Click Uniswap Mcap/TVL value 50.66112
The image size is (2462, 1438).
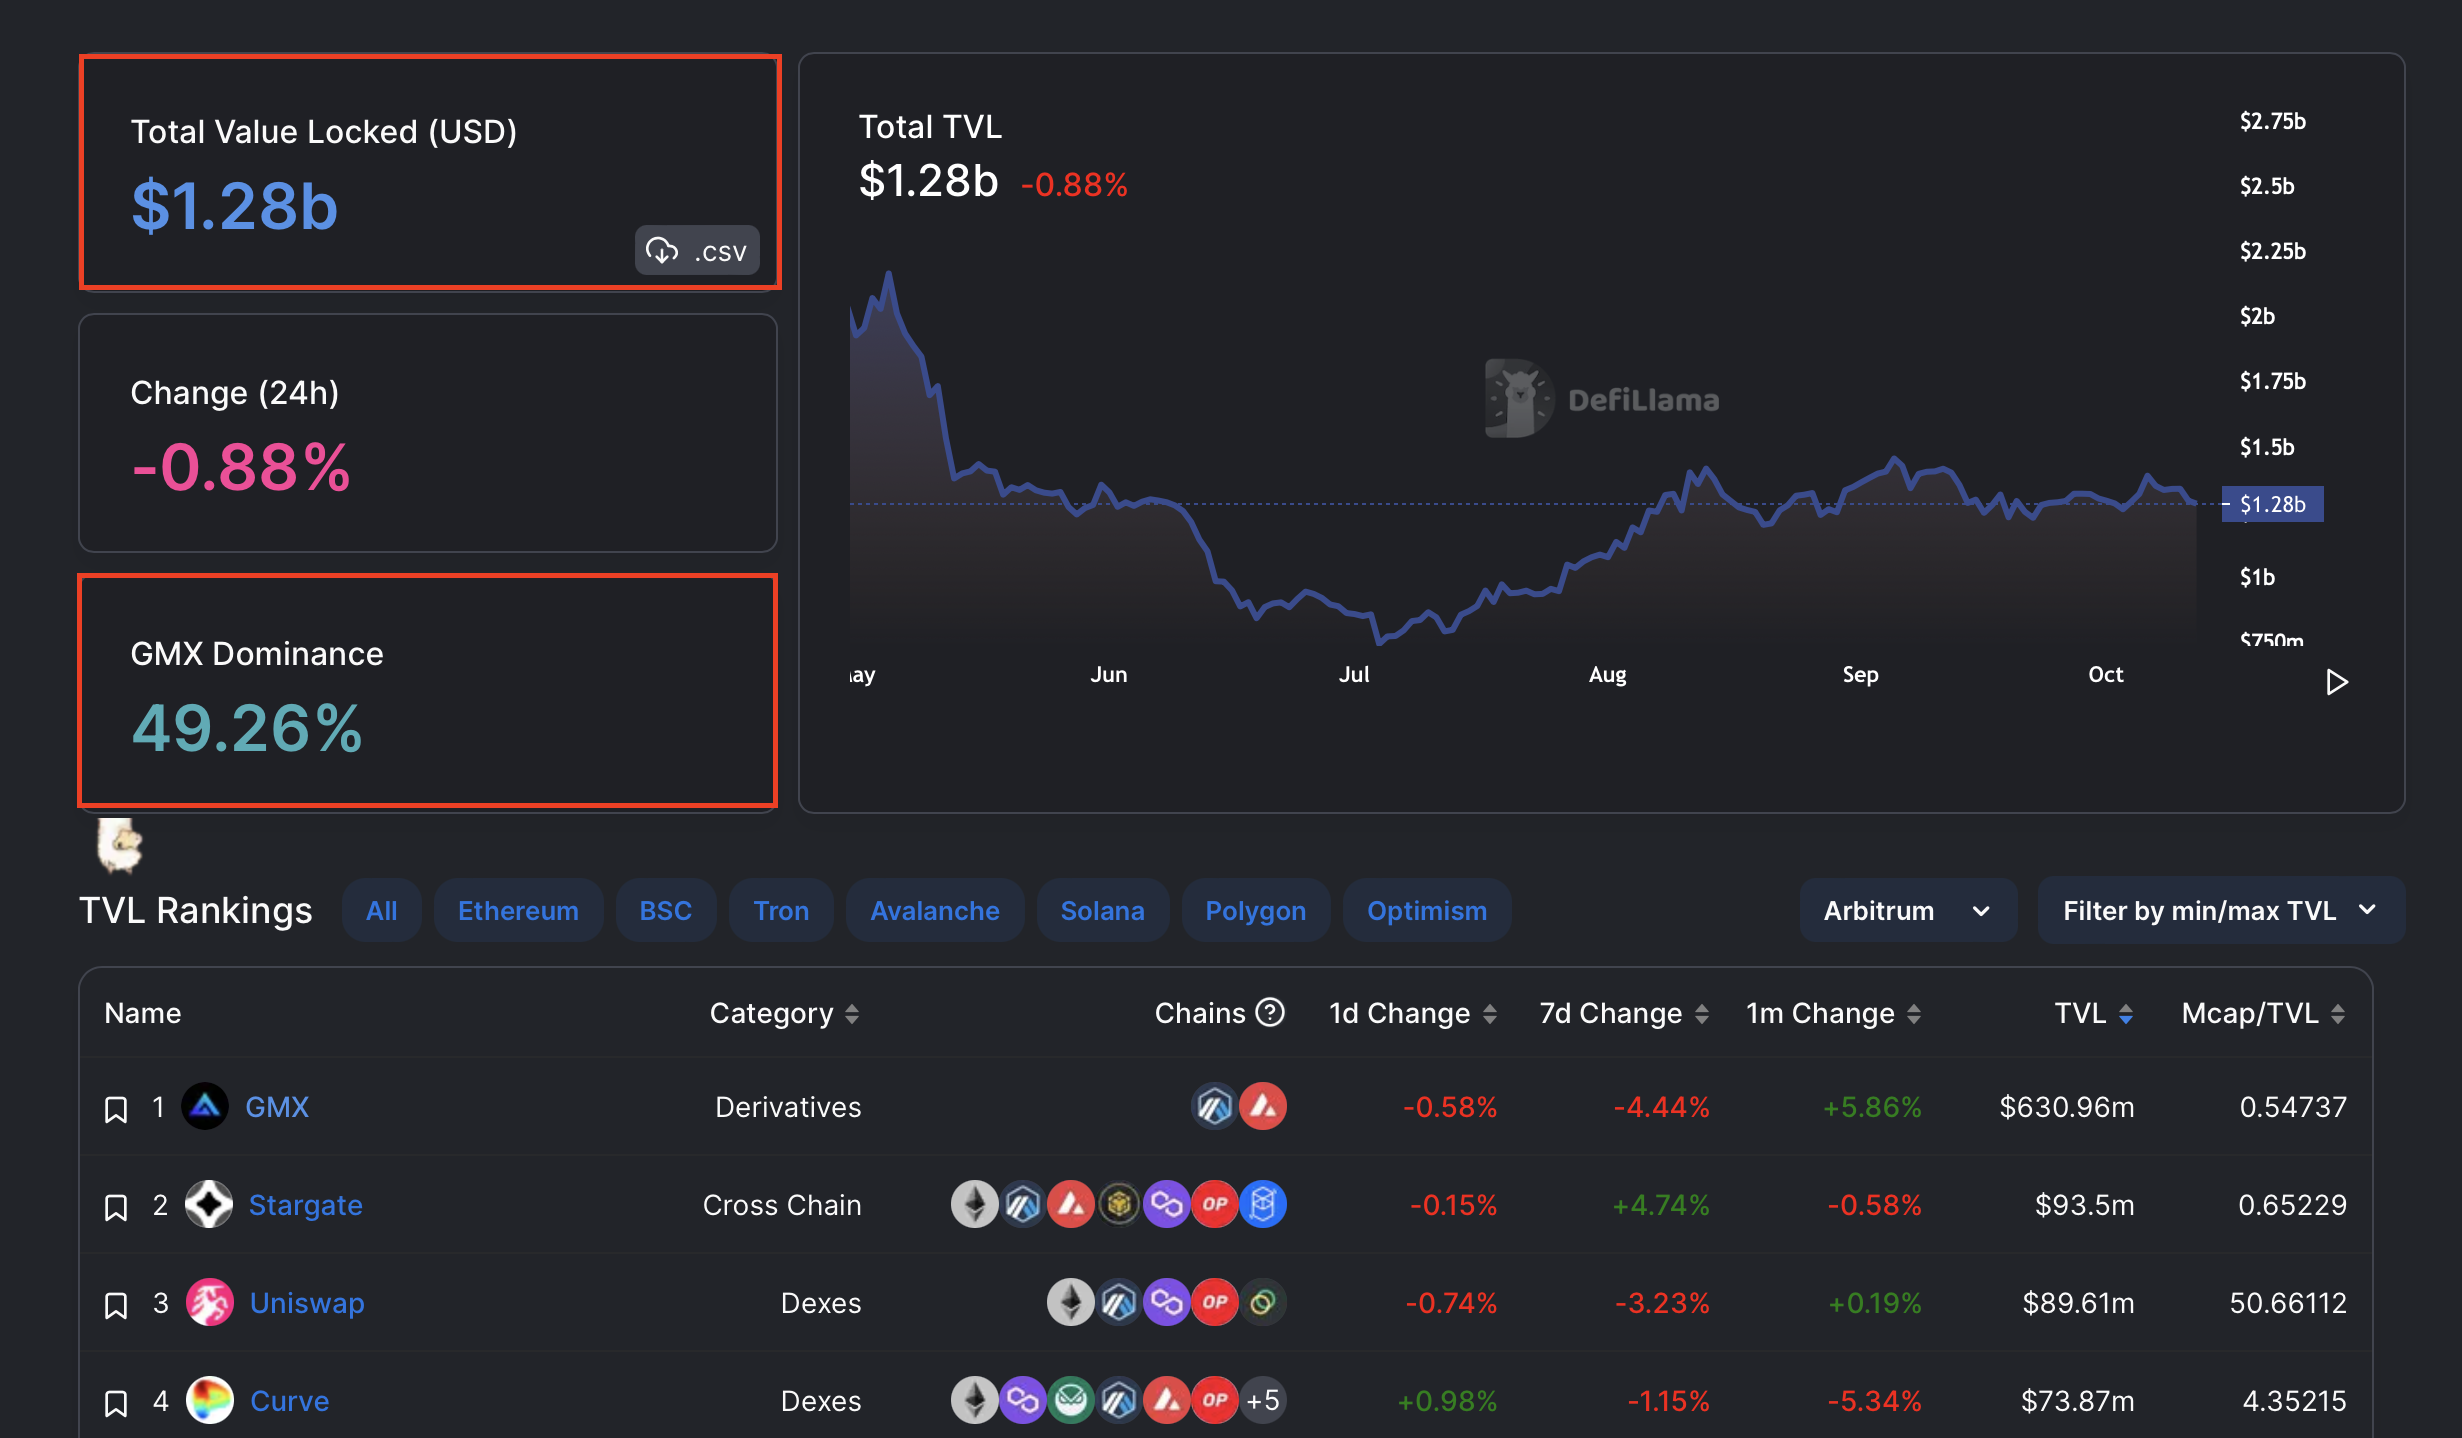[2288, 1303]
